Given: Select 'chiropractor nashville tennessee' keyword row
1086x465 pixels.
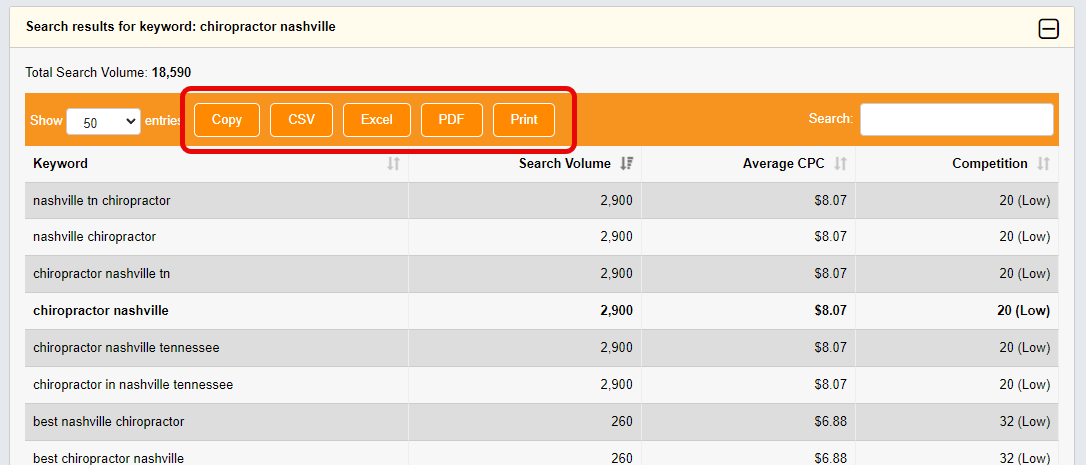Looking at the screenshot, I should [126, 348].
